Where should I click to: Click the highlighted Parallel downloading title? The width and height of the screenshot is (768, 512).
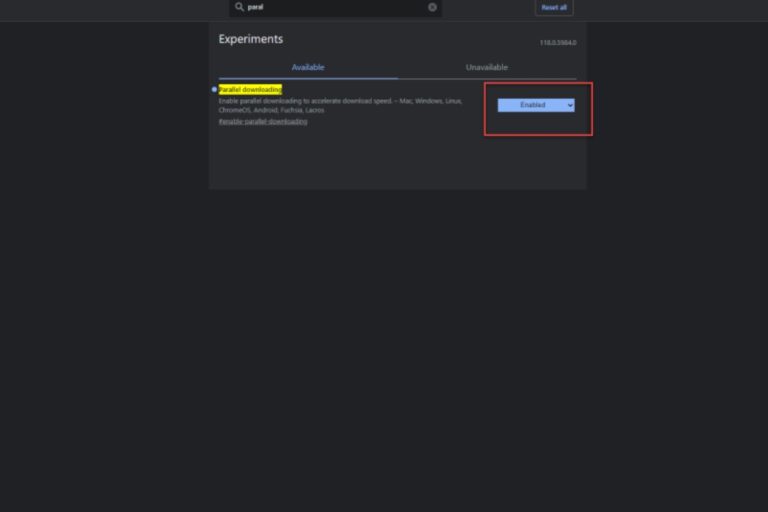click(x=250, y=90)
